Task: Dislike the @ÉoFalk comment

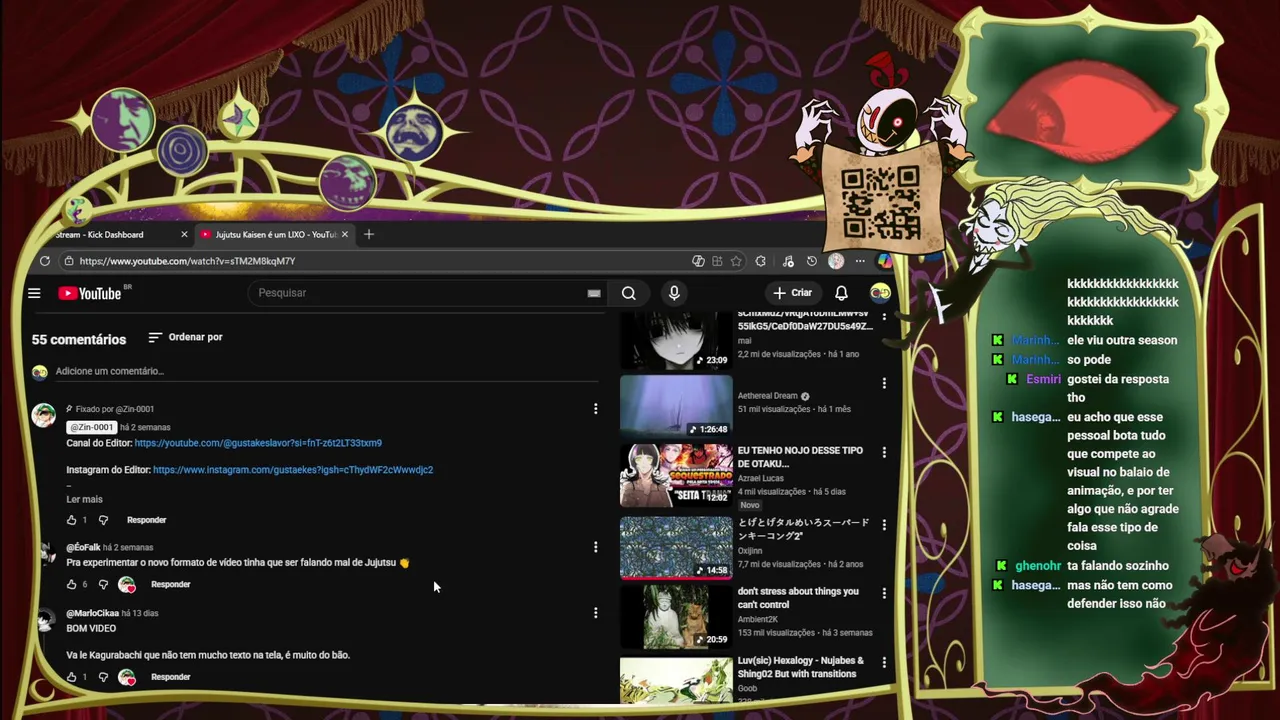Action: point(103,584)
